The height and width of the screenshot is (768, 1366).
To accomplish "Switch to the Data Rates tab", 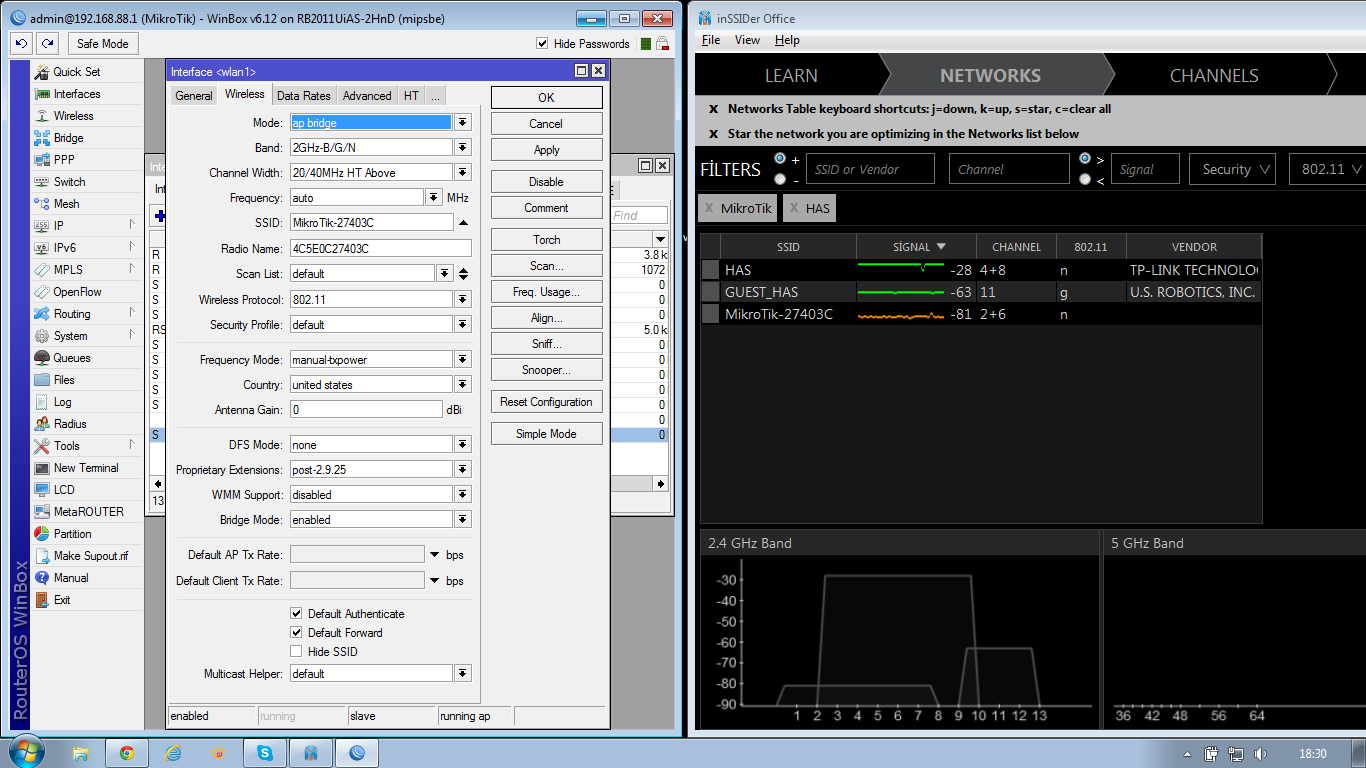I will [x=303, y=96].
